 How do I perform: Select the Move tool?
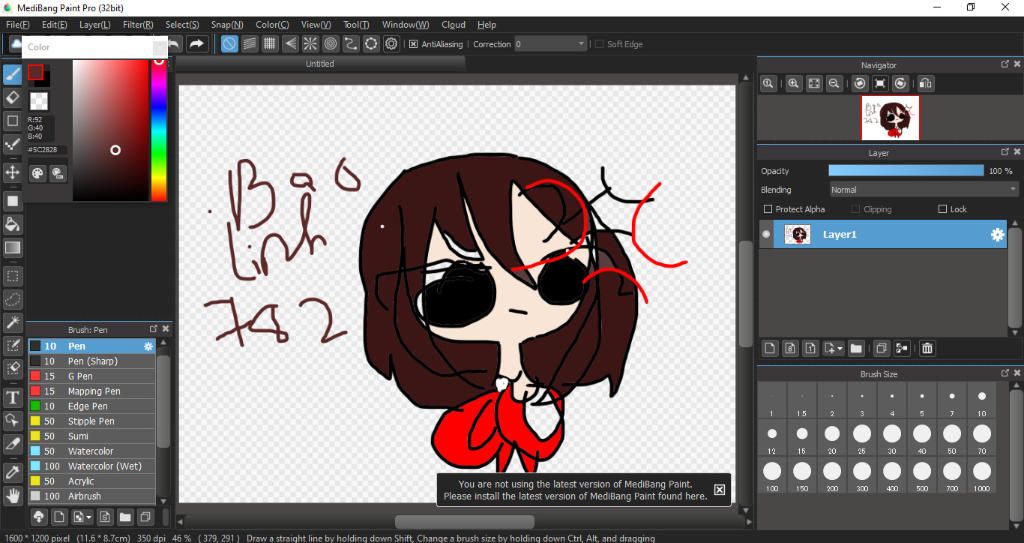[12, 173]
